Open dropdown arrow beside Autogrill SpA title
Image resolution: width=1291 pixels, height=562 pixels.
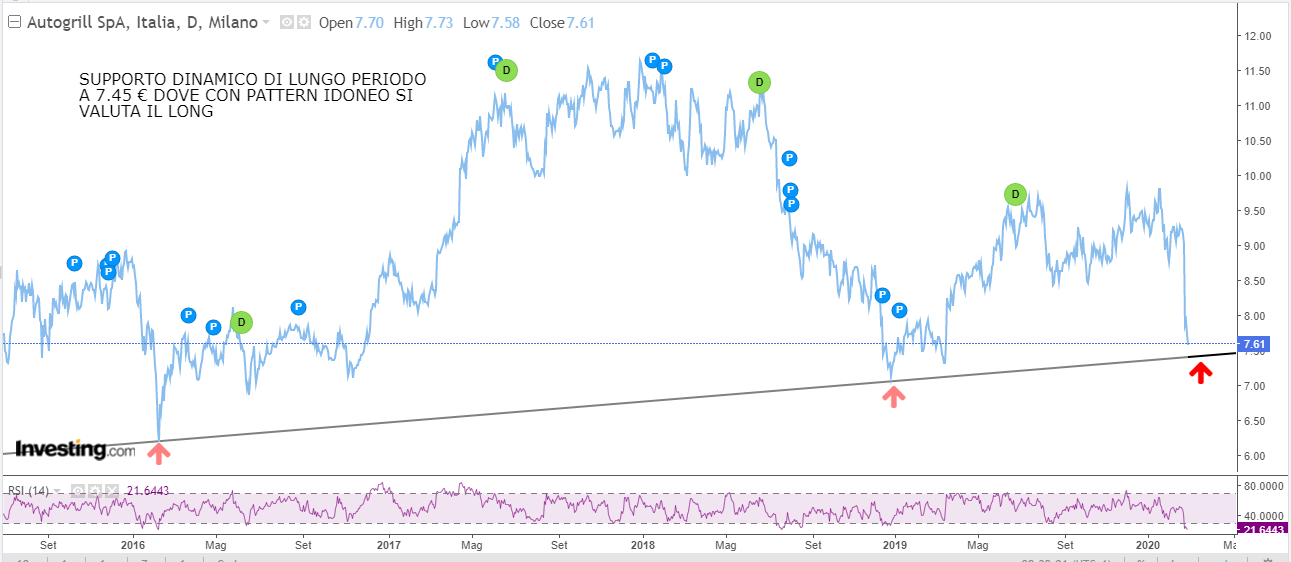click(x=266, y=23)
